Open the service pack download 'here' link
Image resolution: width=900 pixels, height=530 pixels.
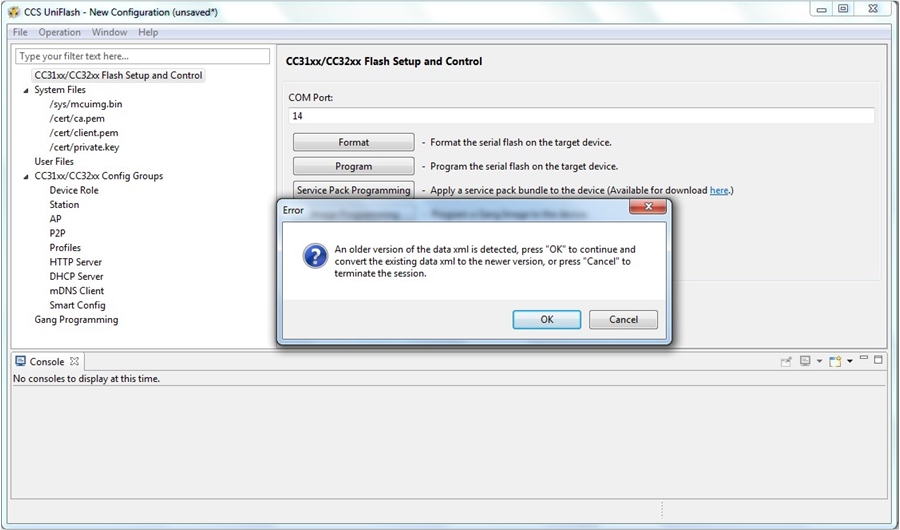pyautogui.click(x=719, y=190)
